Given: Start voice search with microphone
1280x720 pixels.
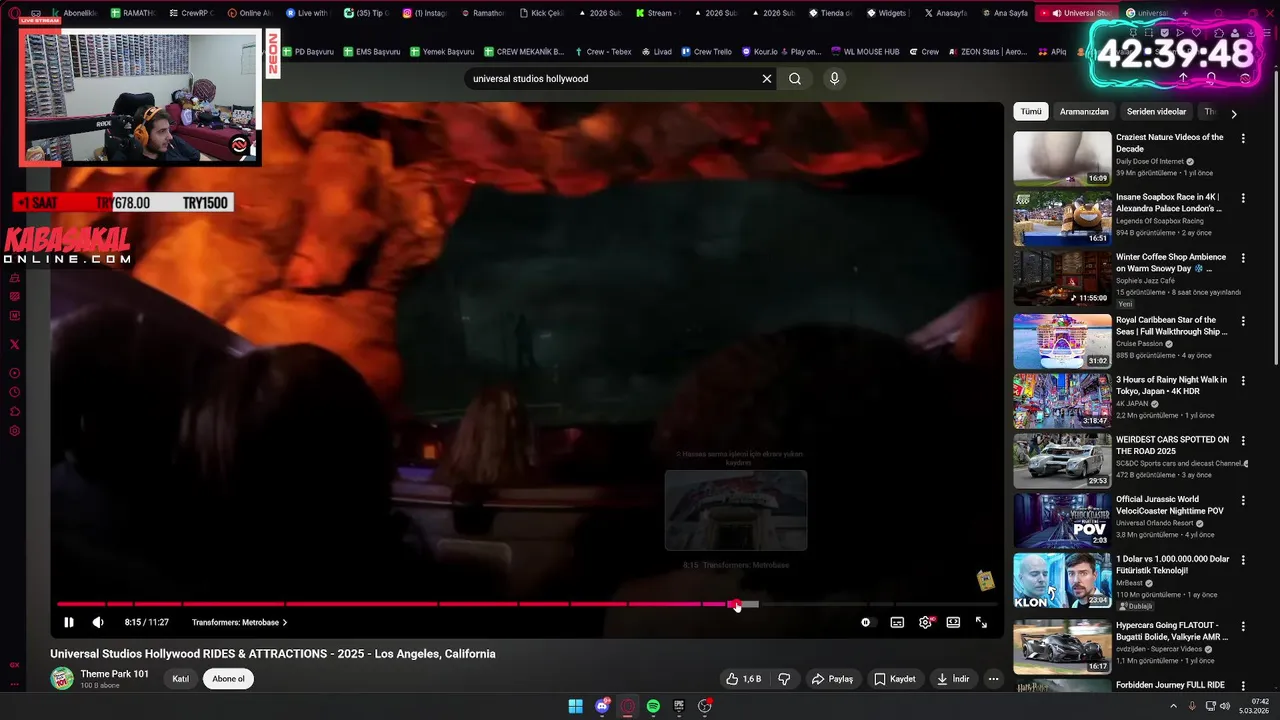Looking at the screenshot, I should pos(834,79).
